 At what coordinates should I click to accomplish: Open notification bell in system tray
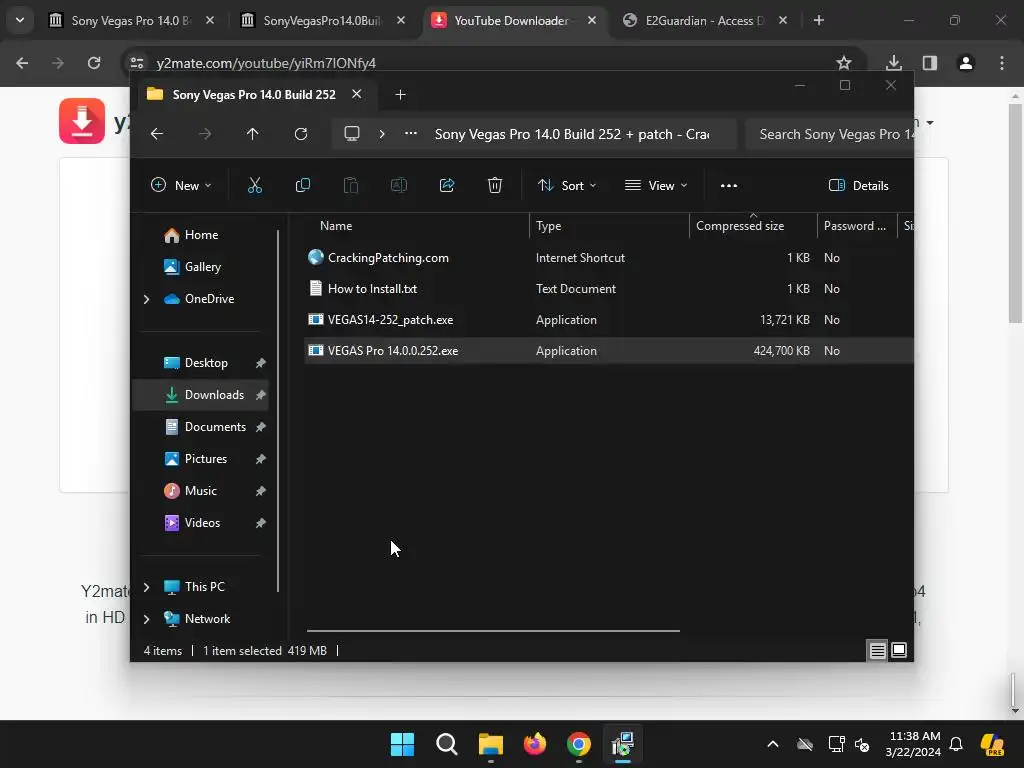tap(956, 744)
